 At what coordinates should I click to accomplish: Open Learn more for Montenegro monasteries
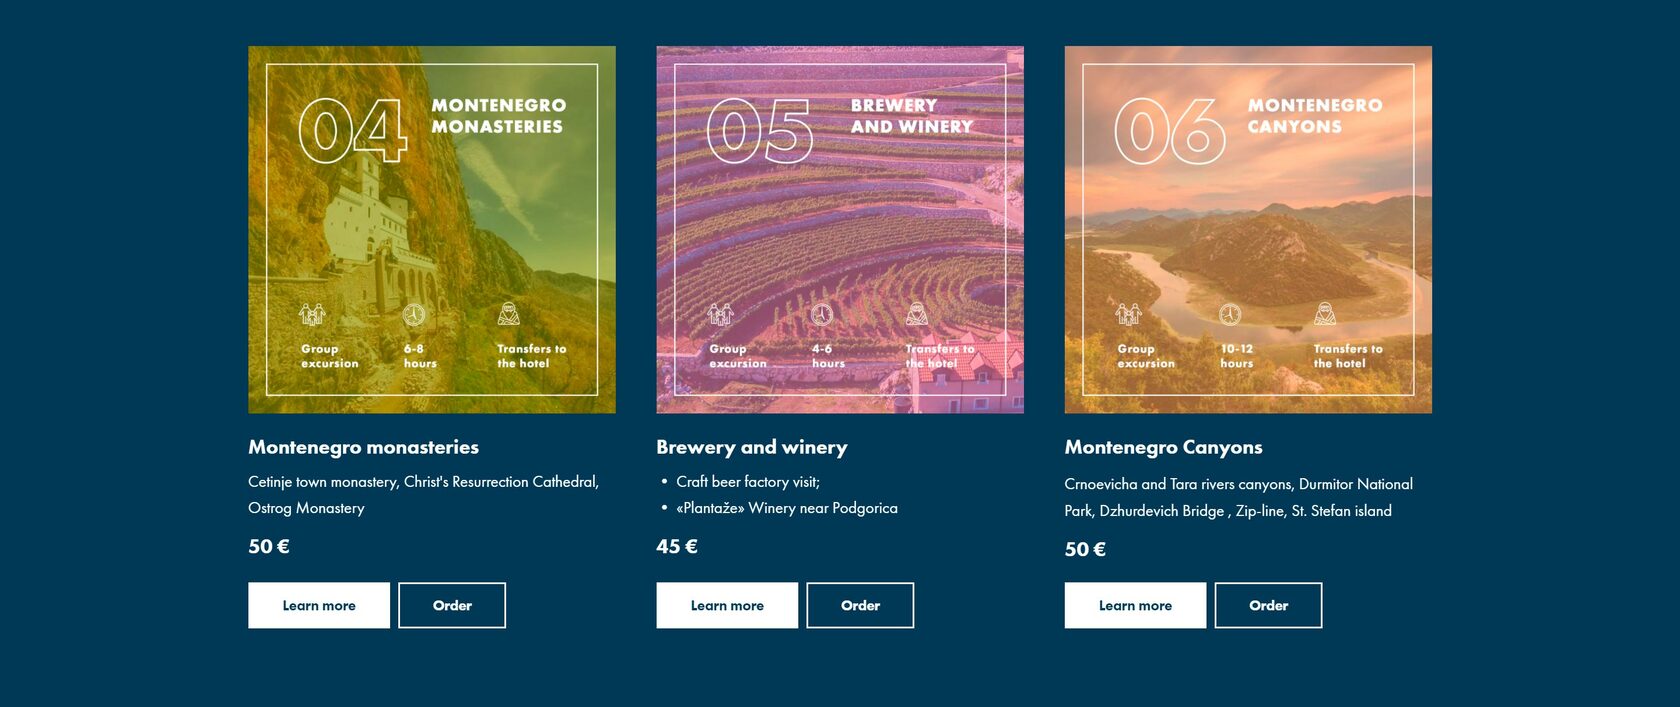point(319,605)
